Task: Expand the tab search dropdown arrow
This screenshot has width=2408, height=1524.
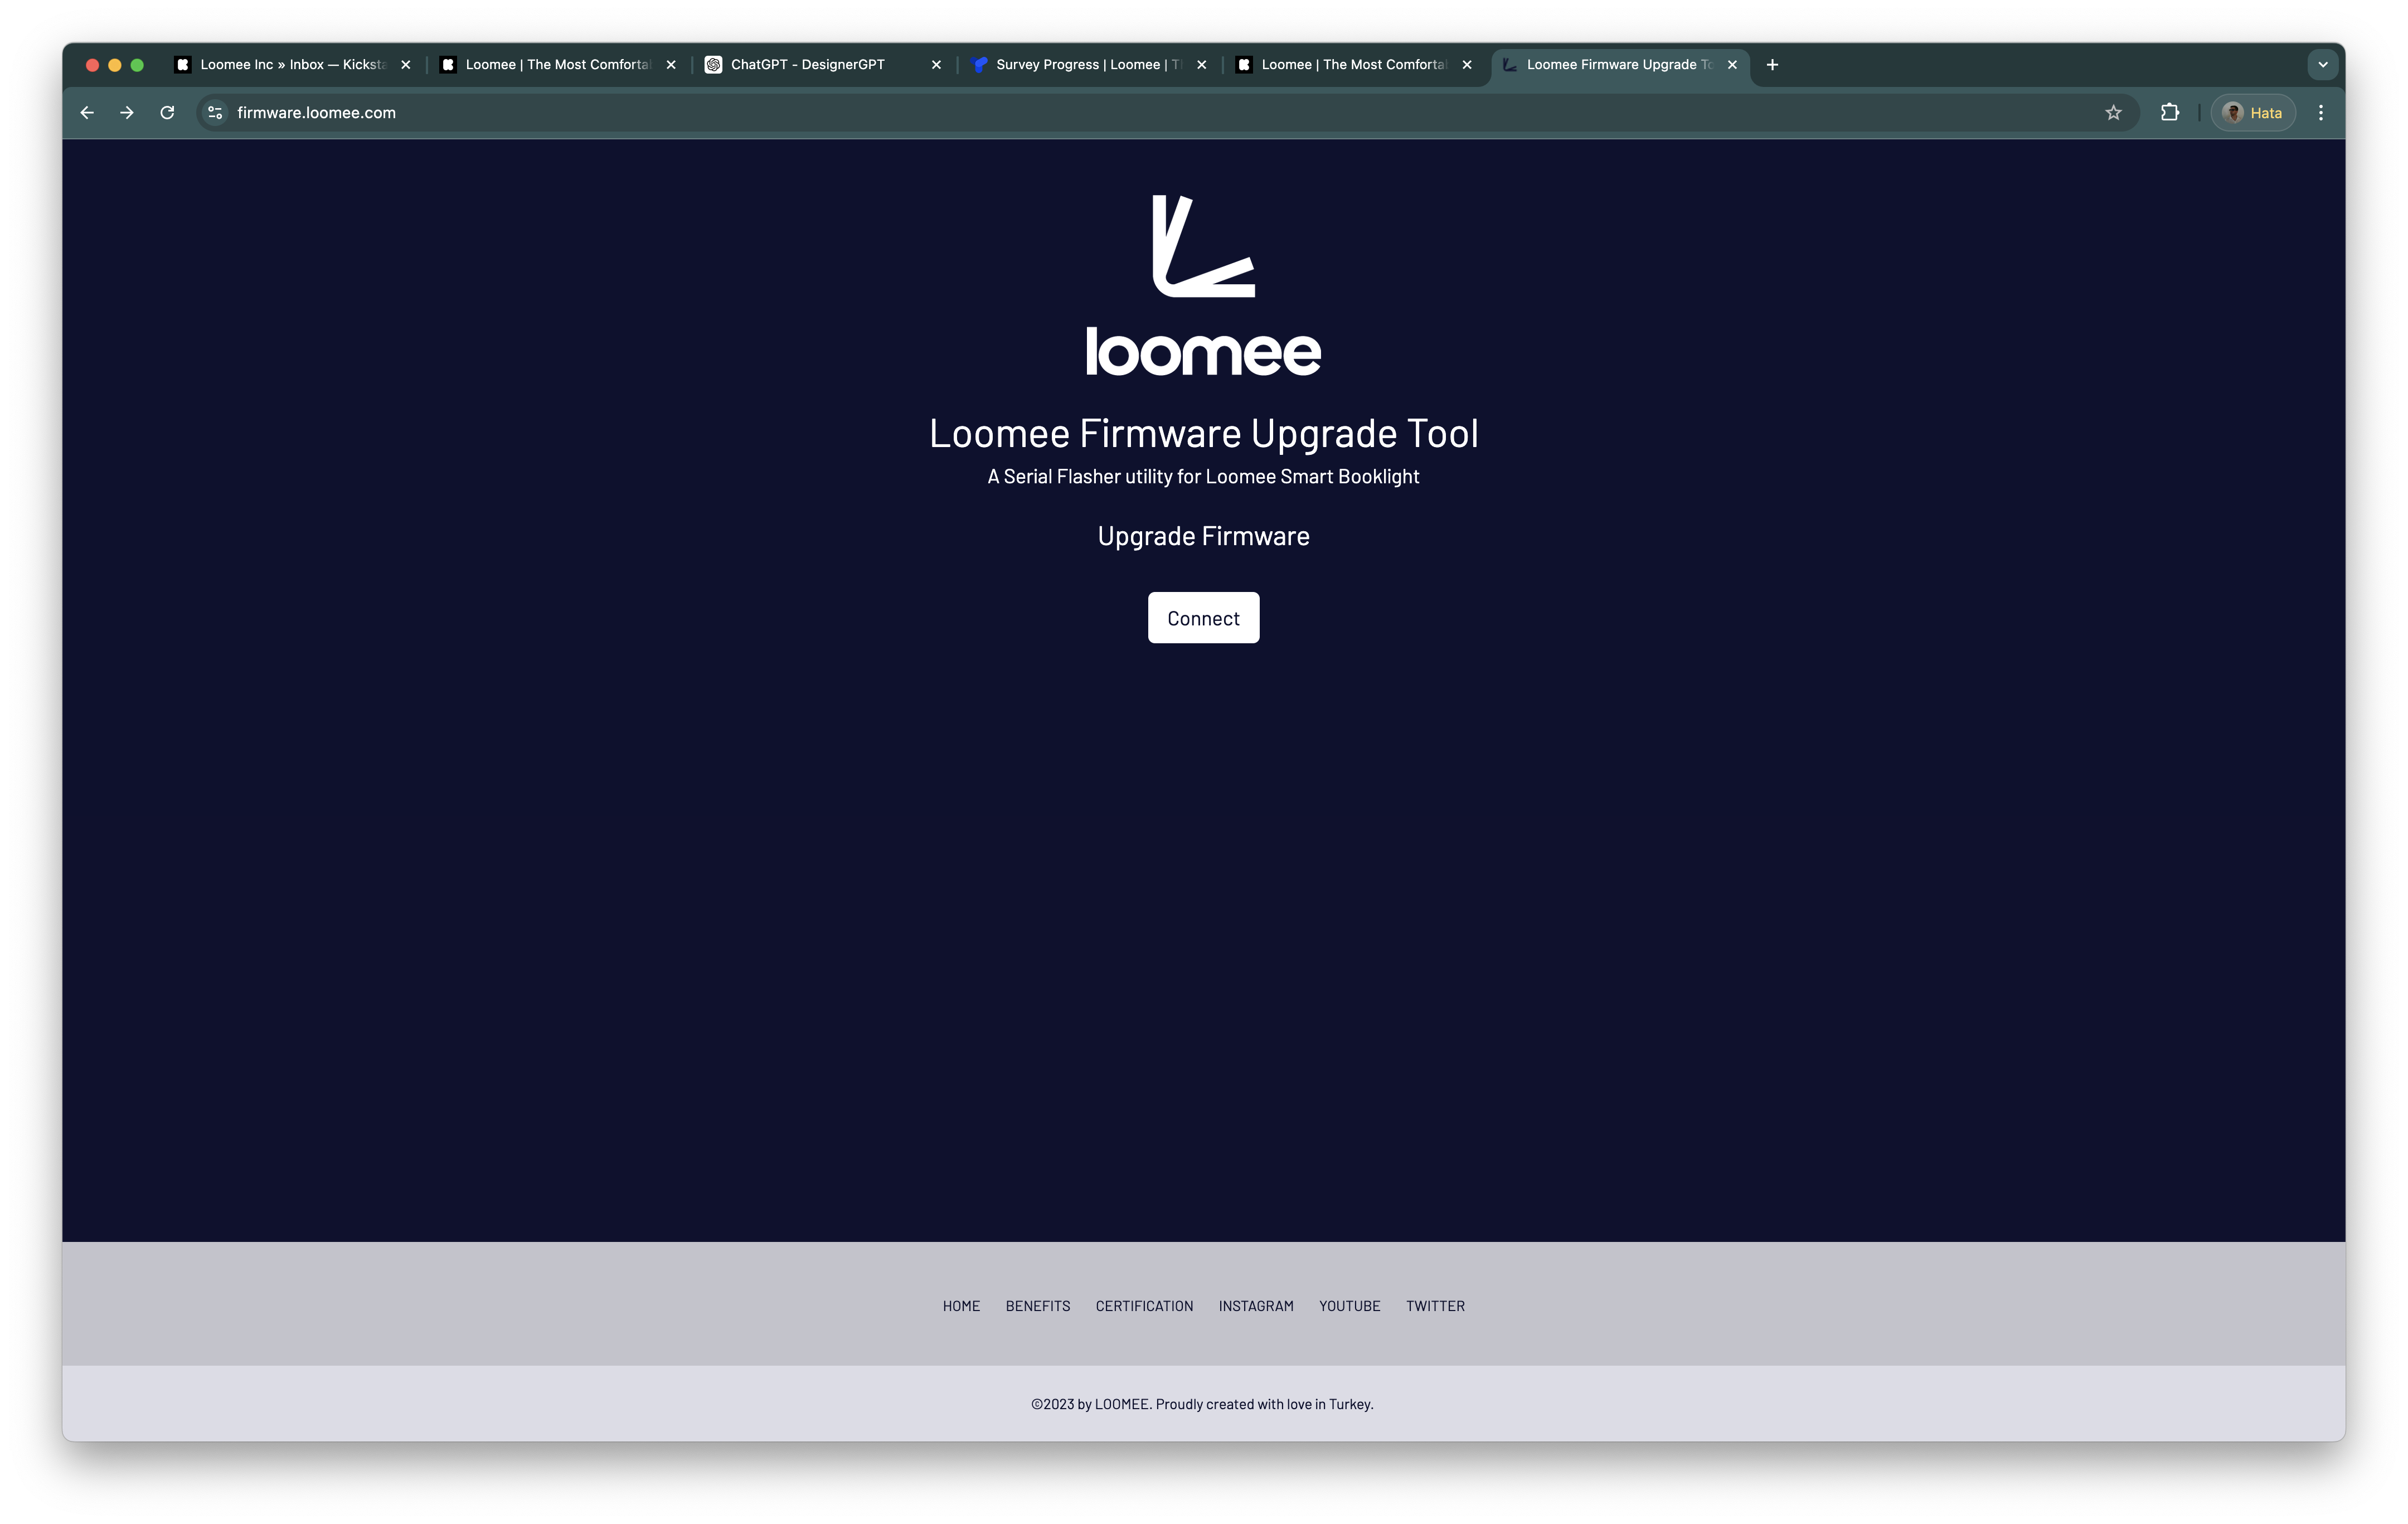Action: tap(2323, 65)
